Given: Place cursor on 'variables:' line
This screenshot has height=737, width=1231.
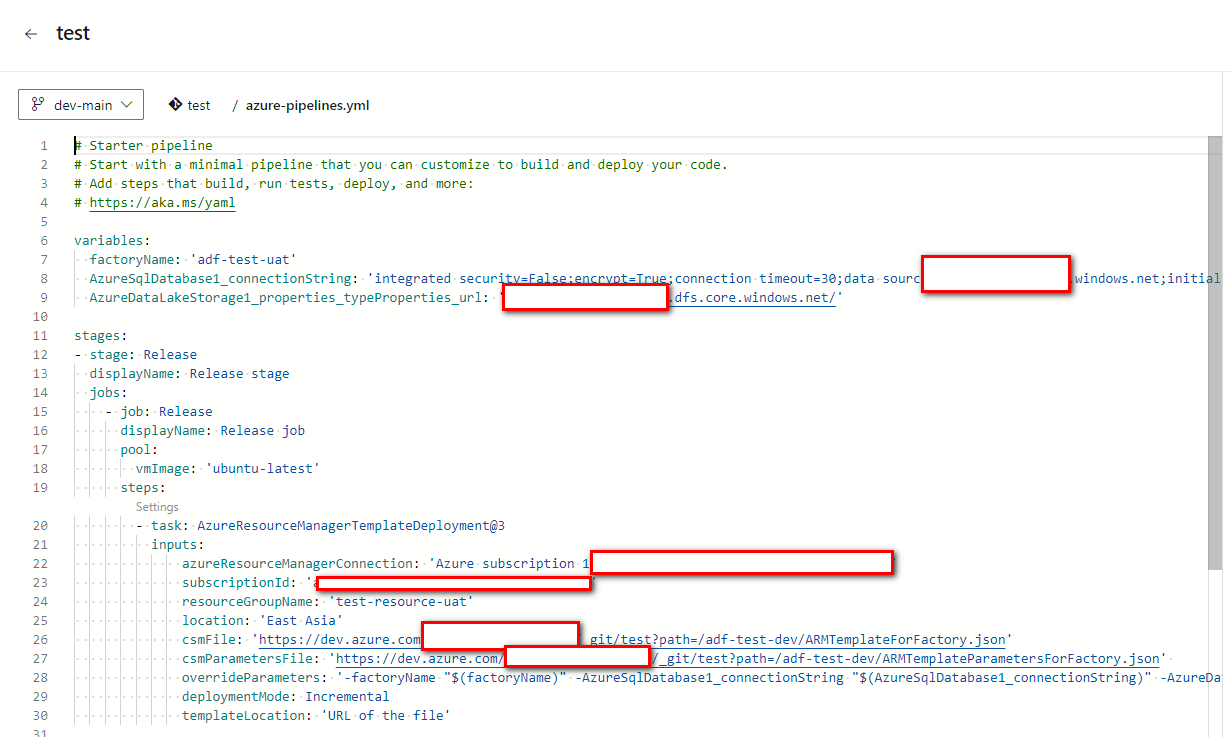Looking at the screenshot, I should pos(112,240).
